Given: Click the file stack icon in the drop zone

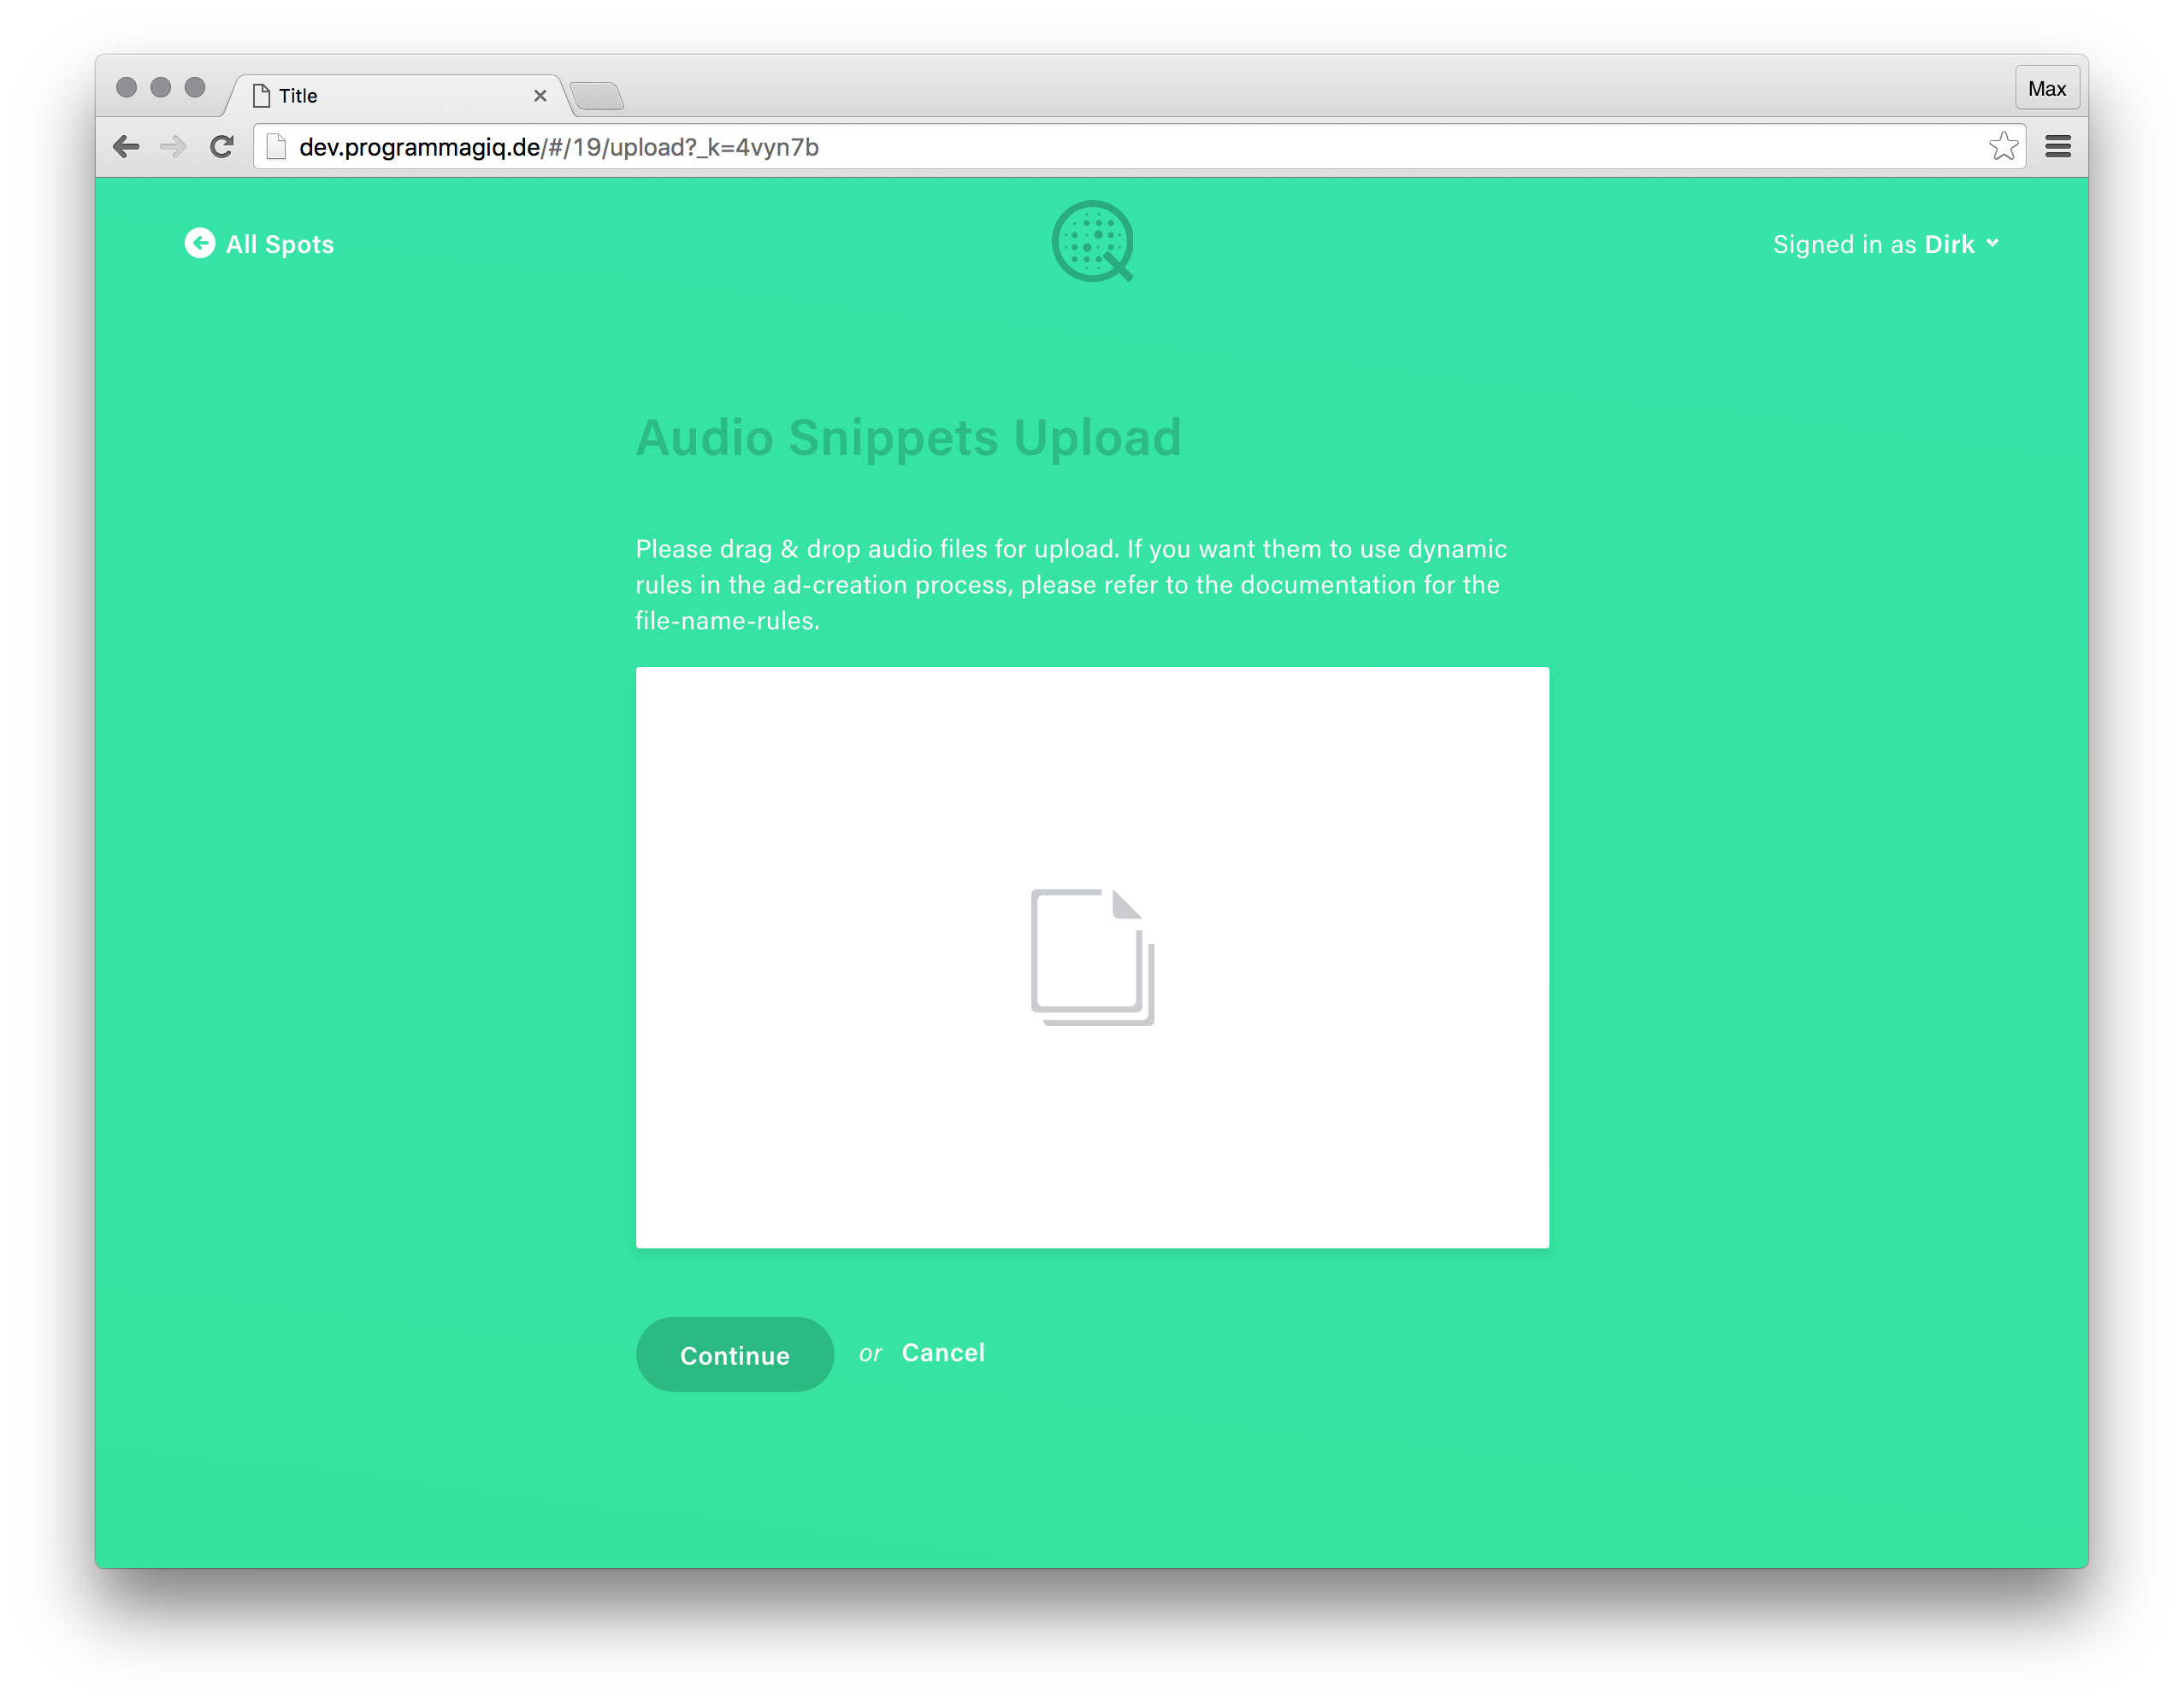Looking at the screenshot, I should (x=1092, y=956).
